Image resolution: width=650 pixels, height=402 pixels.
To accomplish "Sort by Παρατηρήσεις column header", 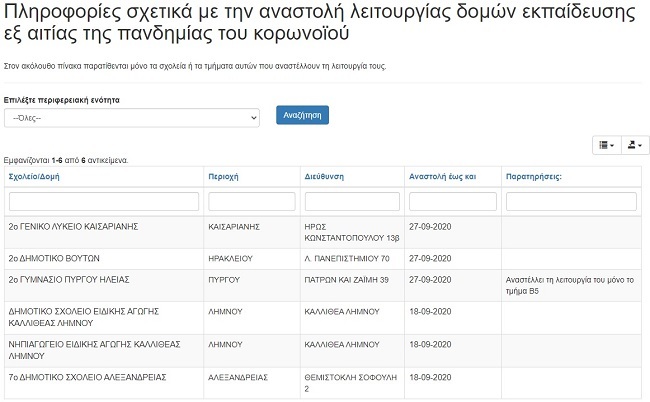I will click(x=533, y=176).
